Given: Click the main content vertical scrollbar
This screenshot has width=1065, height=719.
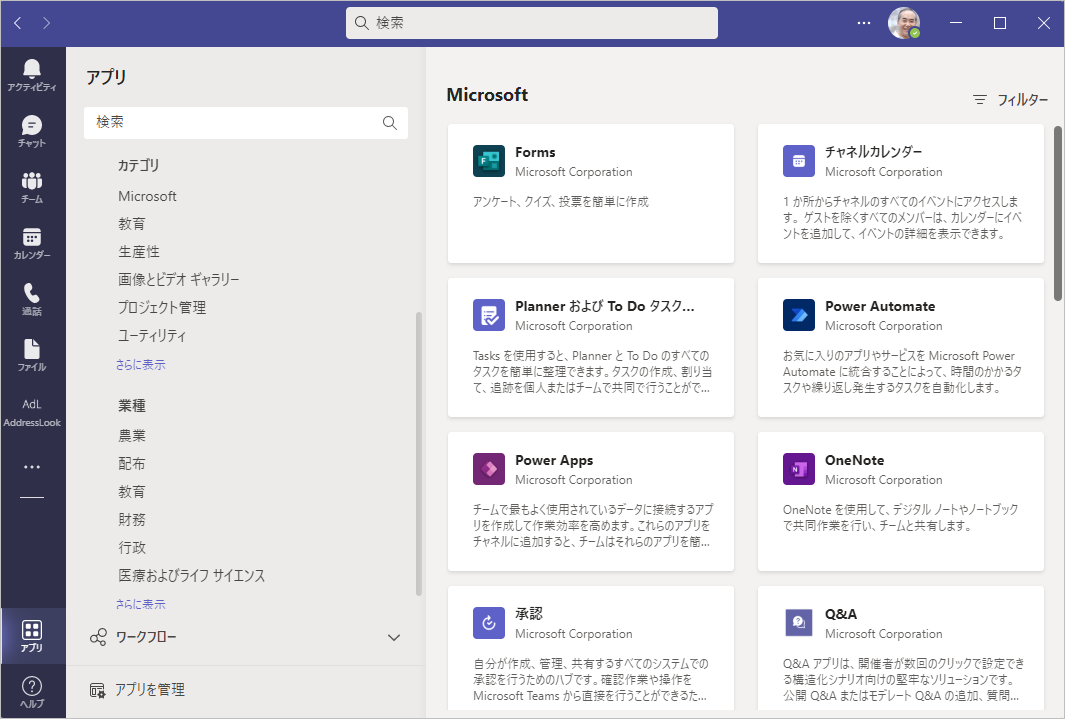Looking at the screenshot, I should point(1058,212).
